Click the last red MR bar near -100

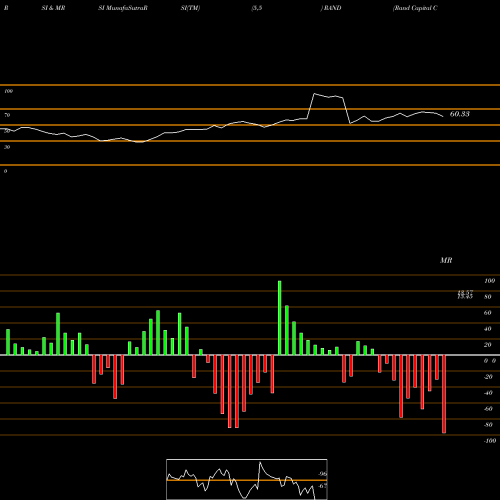[444, 394]
